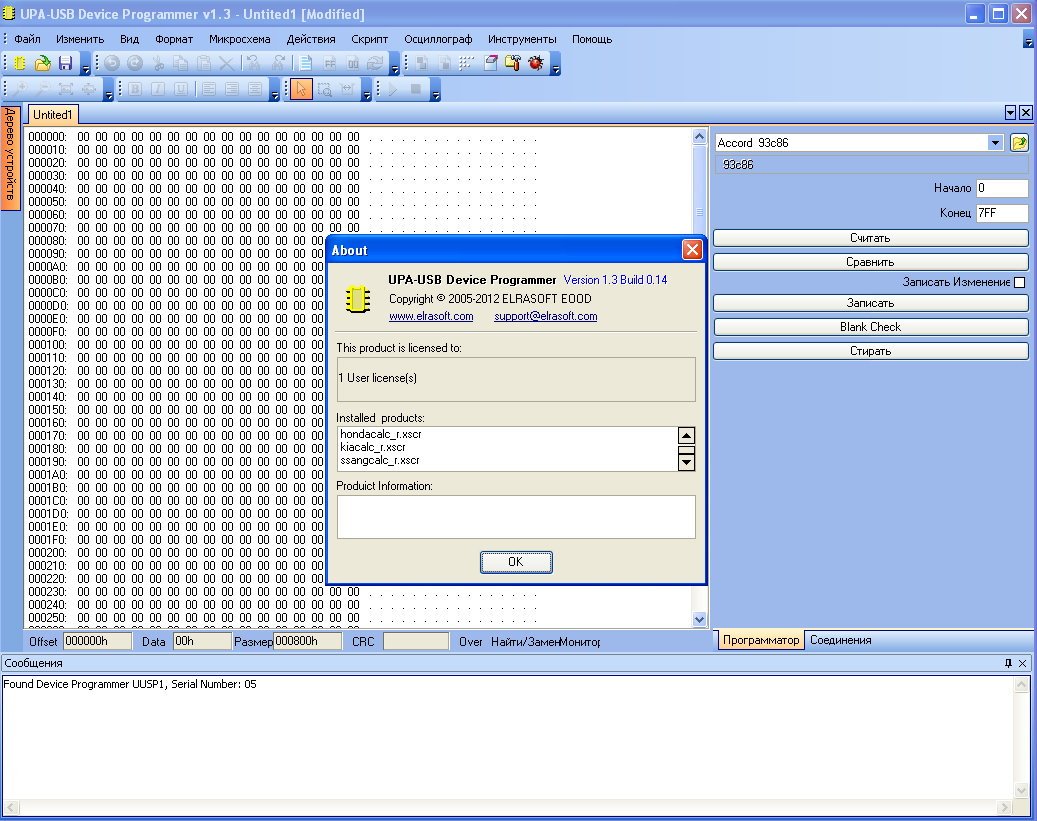Screen dimensions: 1037x821
Task: Expand the Accord 93c86 device dropdown
Action: coord(995,143)
